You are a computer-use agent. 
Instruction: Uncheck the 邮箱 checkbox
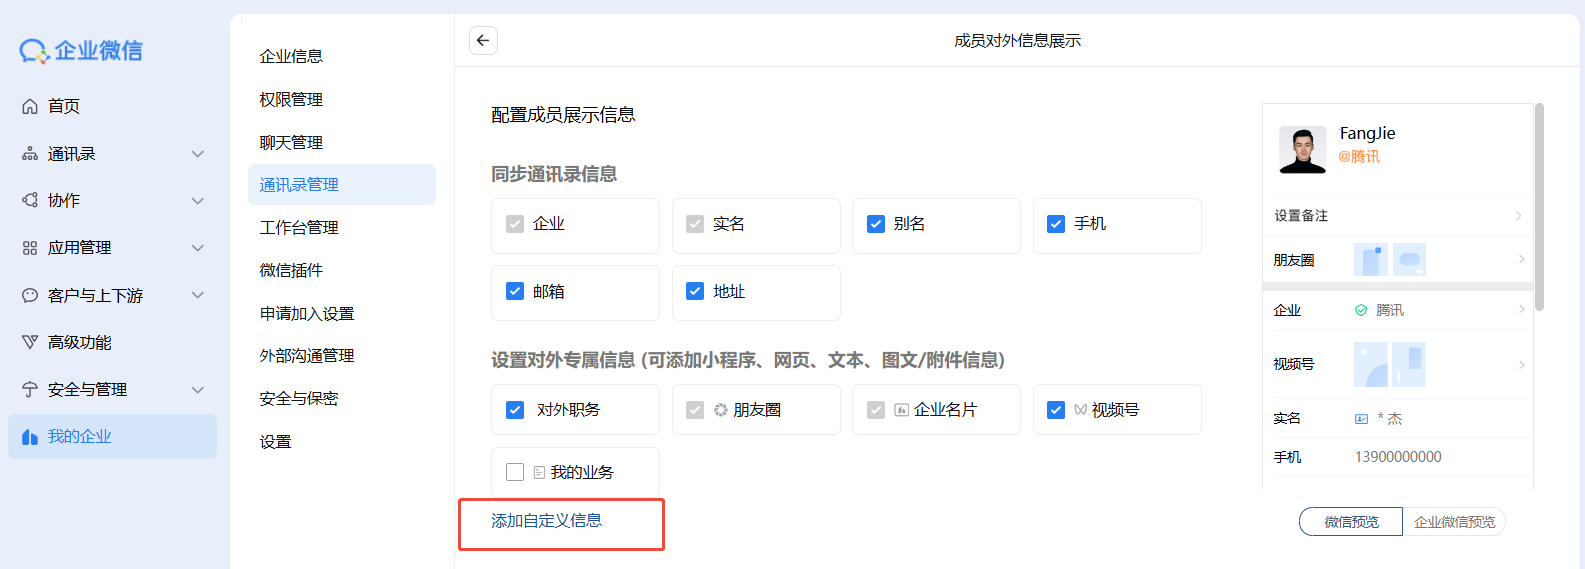click(515, 291)
